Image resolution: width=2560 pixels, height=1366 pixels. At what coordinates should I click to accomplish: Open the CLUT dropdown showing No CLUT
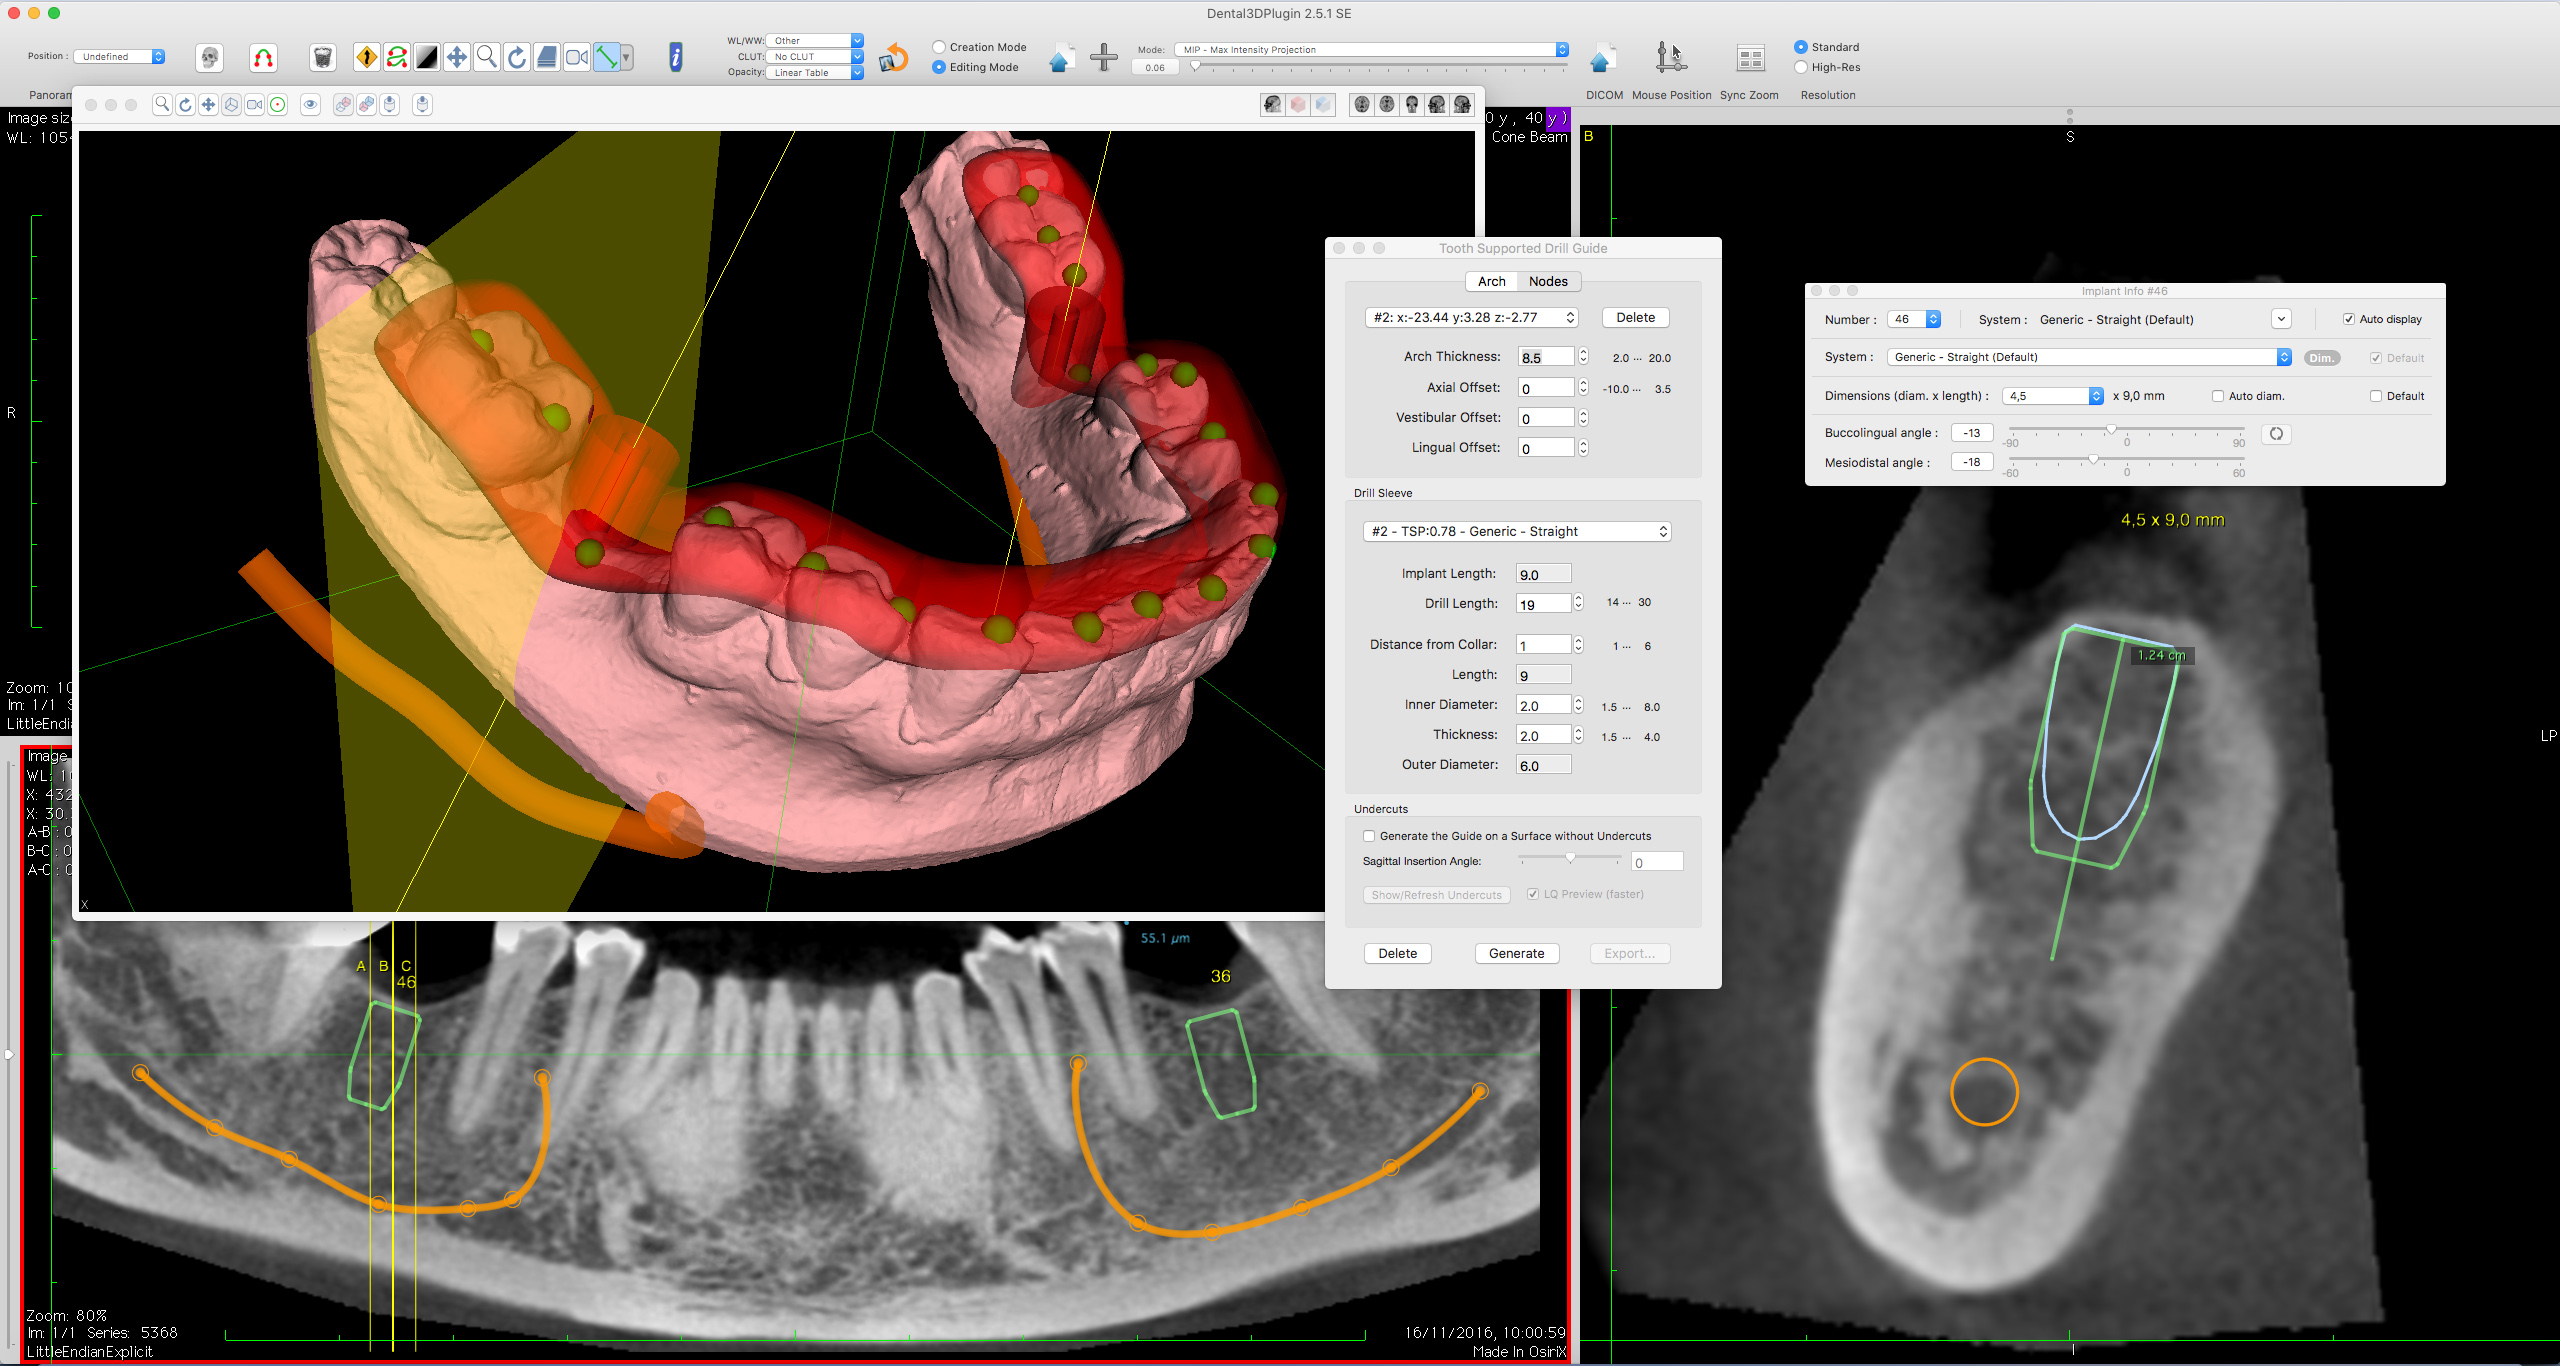click(815, 57)
